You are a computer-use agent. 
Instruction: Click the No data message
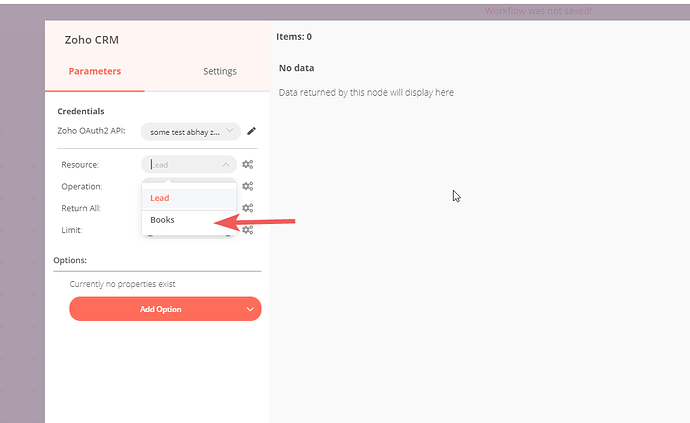298,68
